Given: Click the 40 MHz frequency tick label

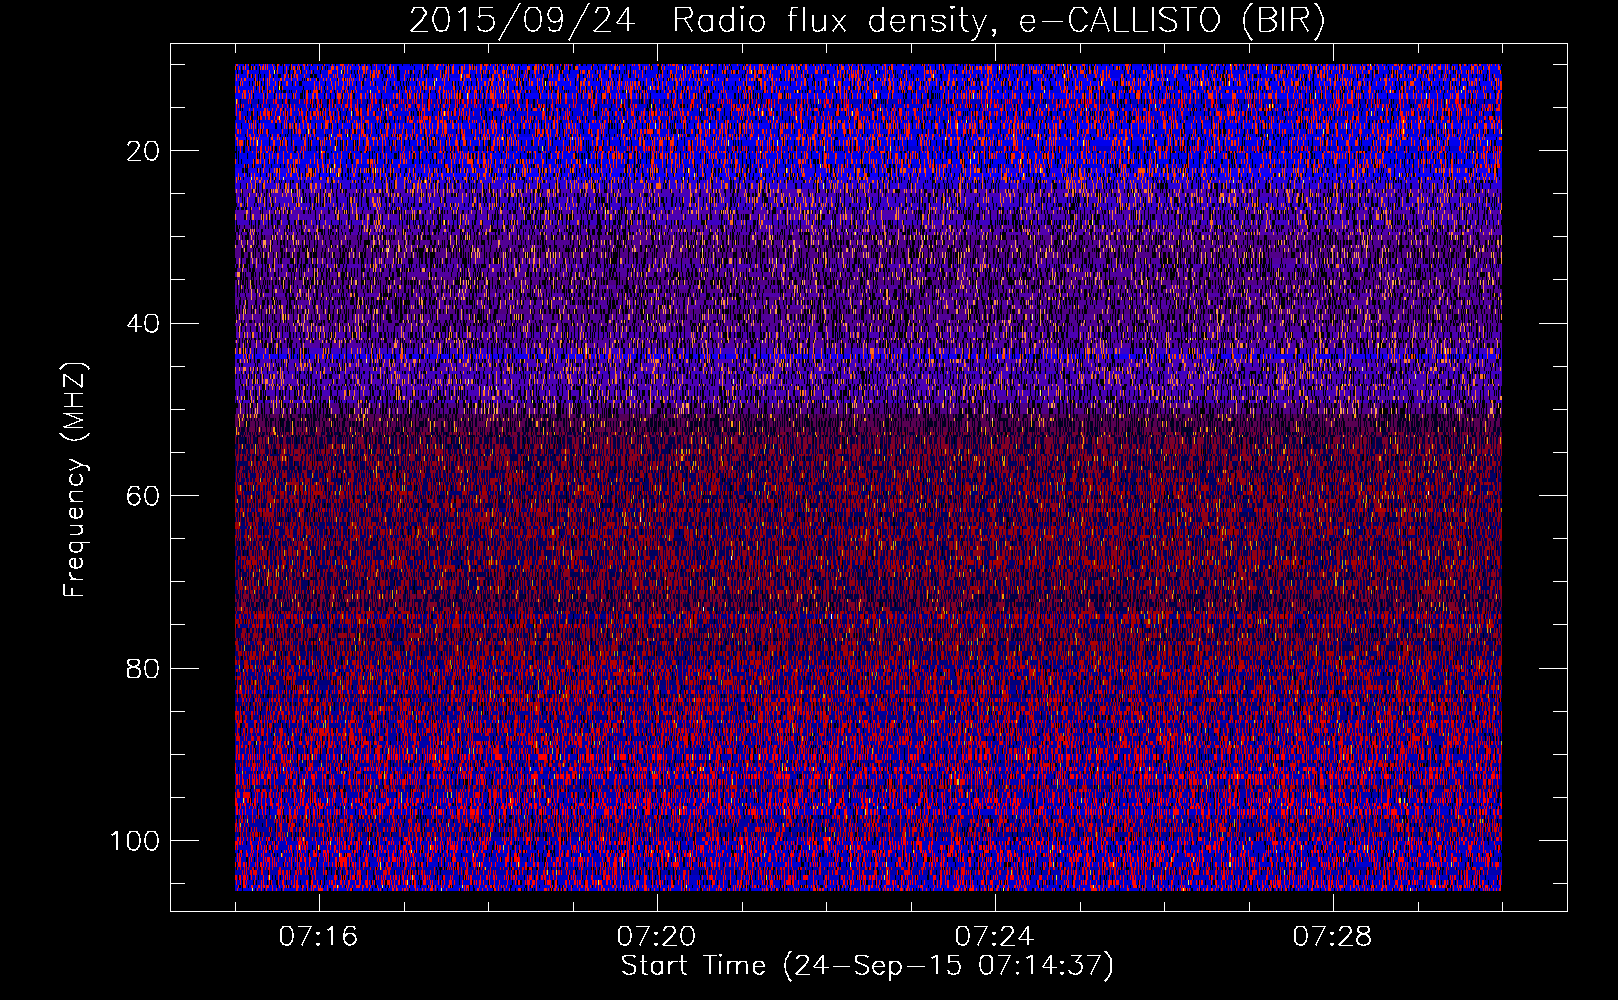Looking at the screenshot, I should (x=144, y=323).
